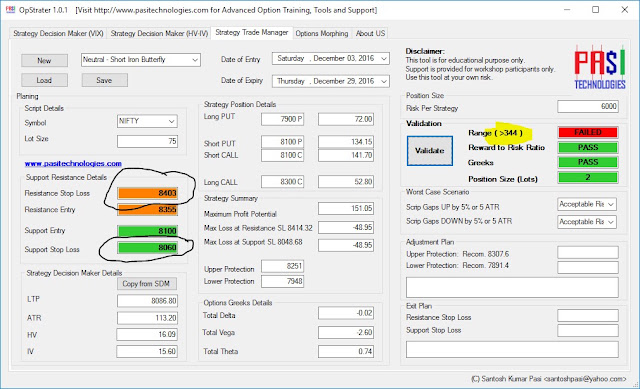Click Max Loss at Resistance SL value field
640x389 pixels.
(x=346, y=227)
